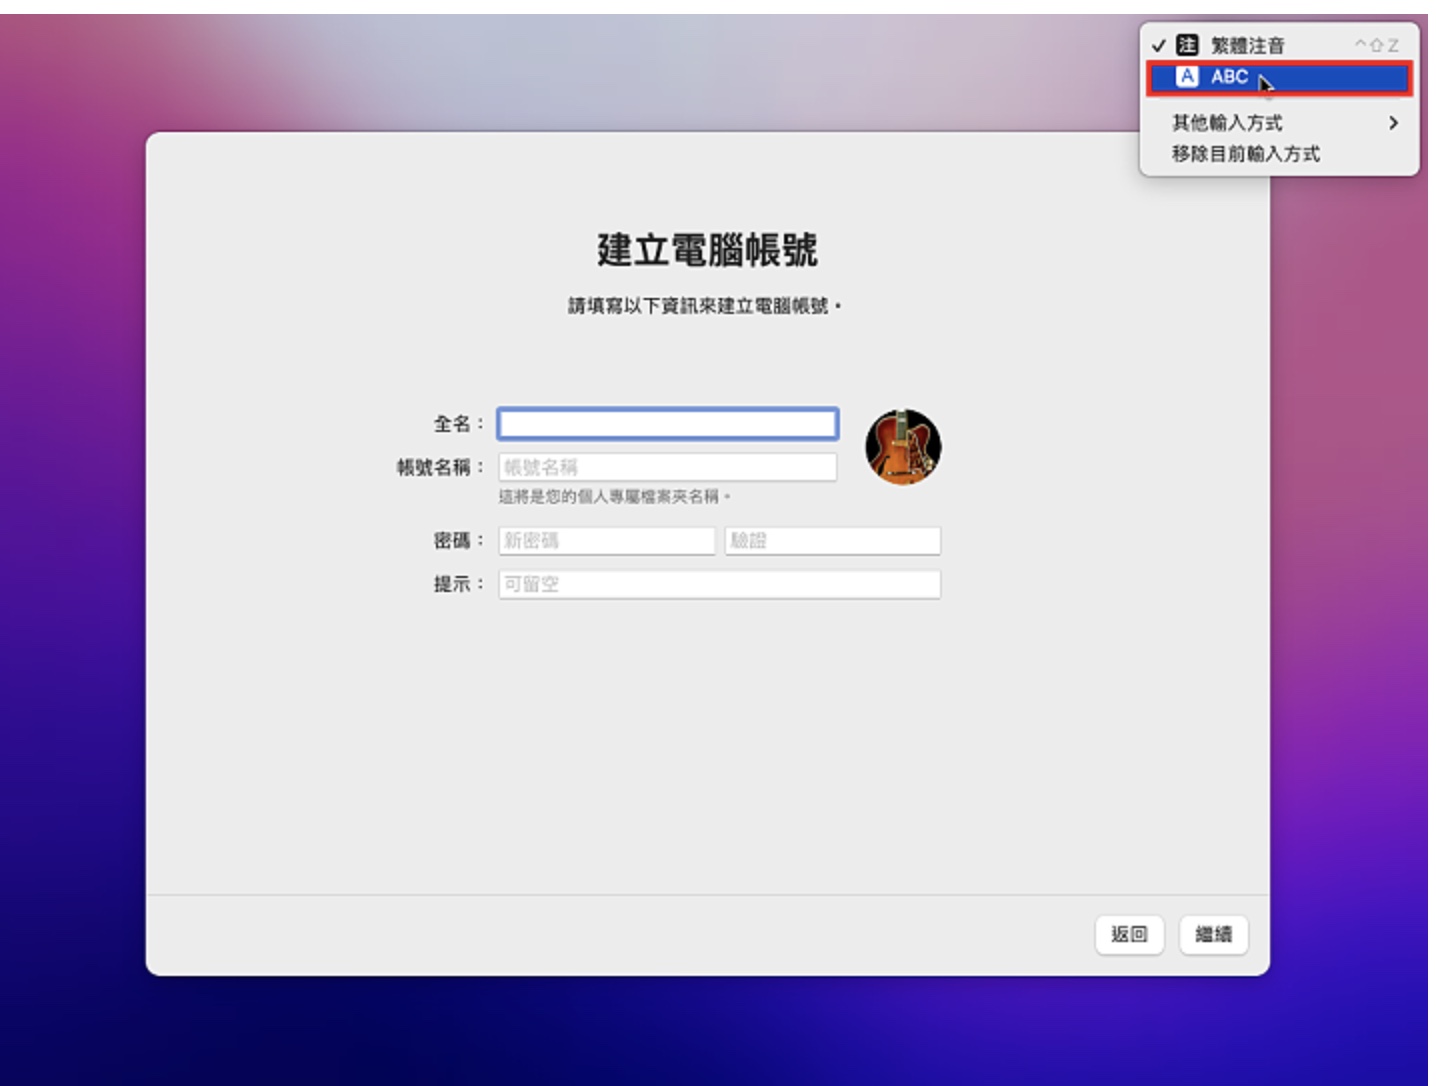Image resolution: width=1436 pixels, height=1086 pixels.
Task: Click the 驗證 verify password field
Action: pyautogui.click(x=833, y=541)
